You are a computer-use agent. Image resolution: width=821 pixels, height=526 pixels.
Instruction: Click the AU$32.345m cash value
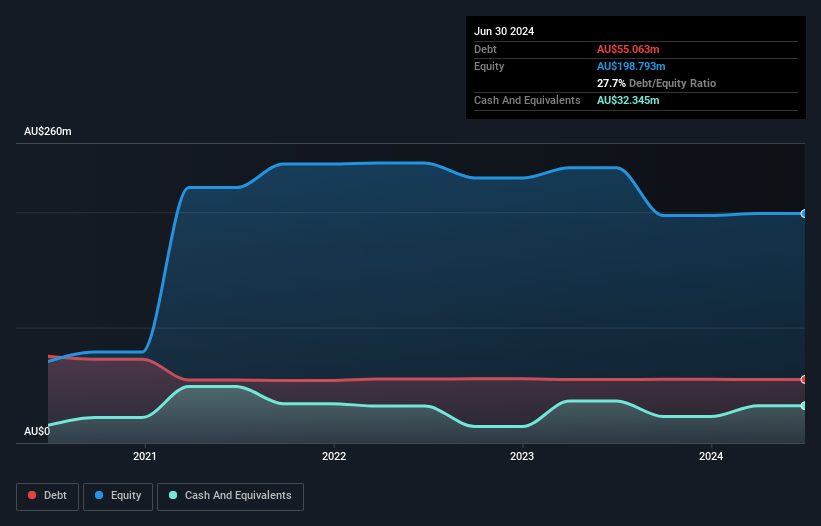pyautogui.click(x=628, y=100)
